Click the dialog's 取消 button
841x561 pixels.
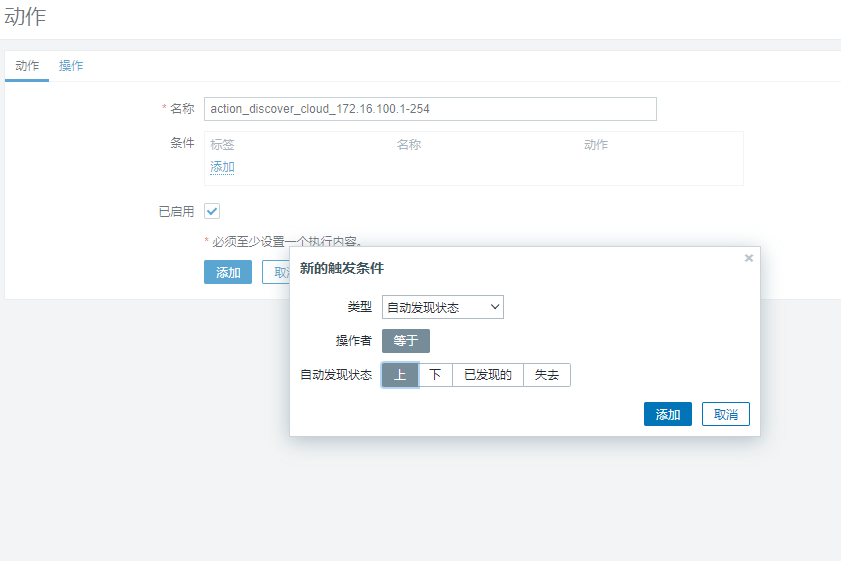(x=725, y=414)
